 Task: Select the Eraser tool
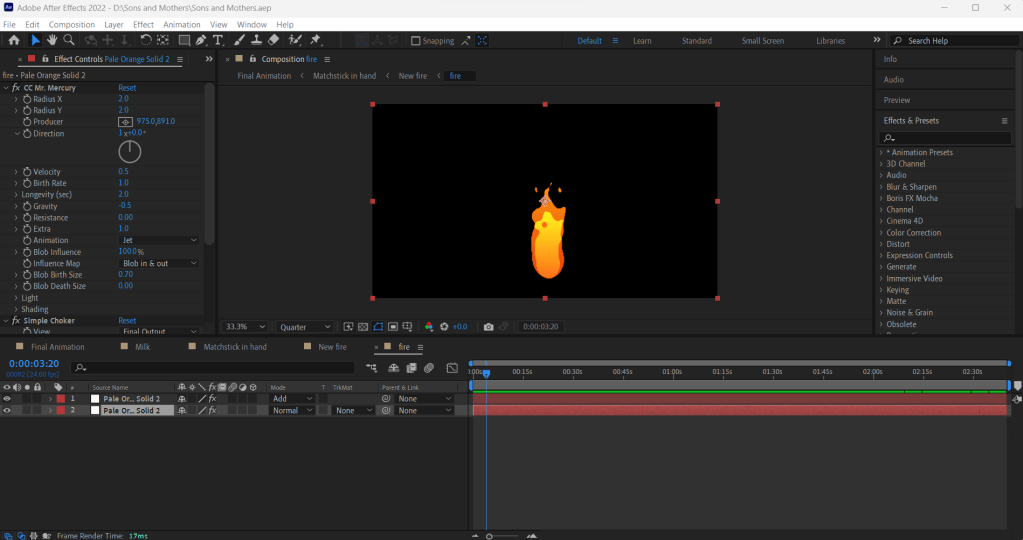[275, 40]
